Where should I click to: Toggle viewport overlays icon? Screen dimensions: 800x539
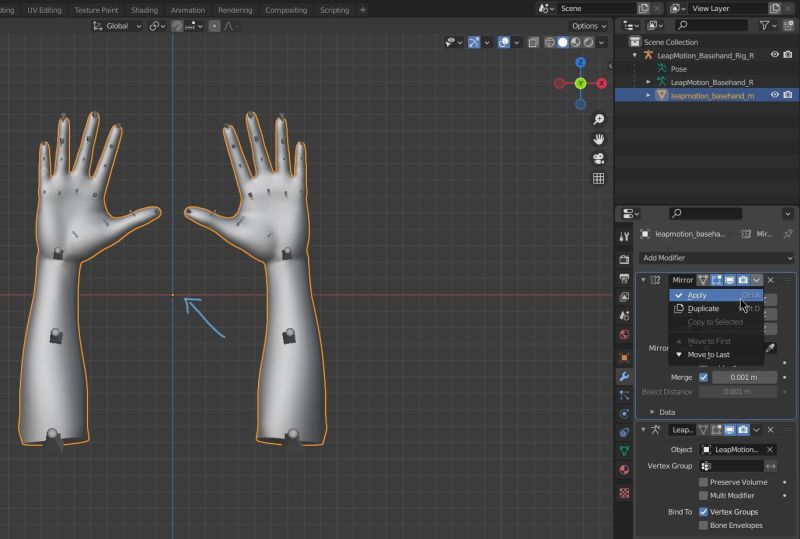[504, 42]
